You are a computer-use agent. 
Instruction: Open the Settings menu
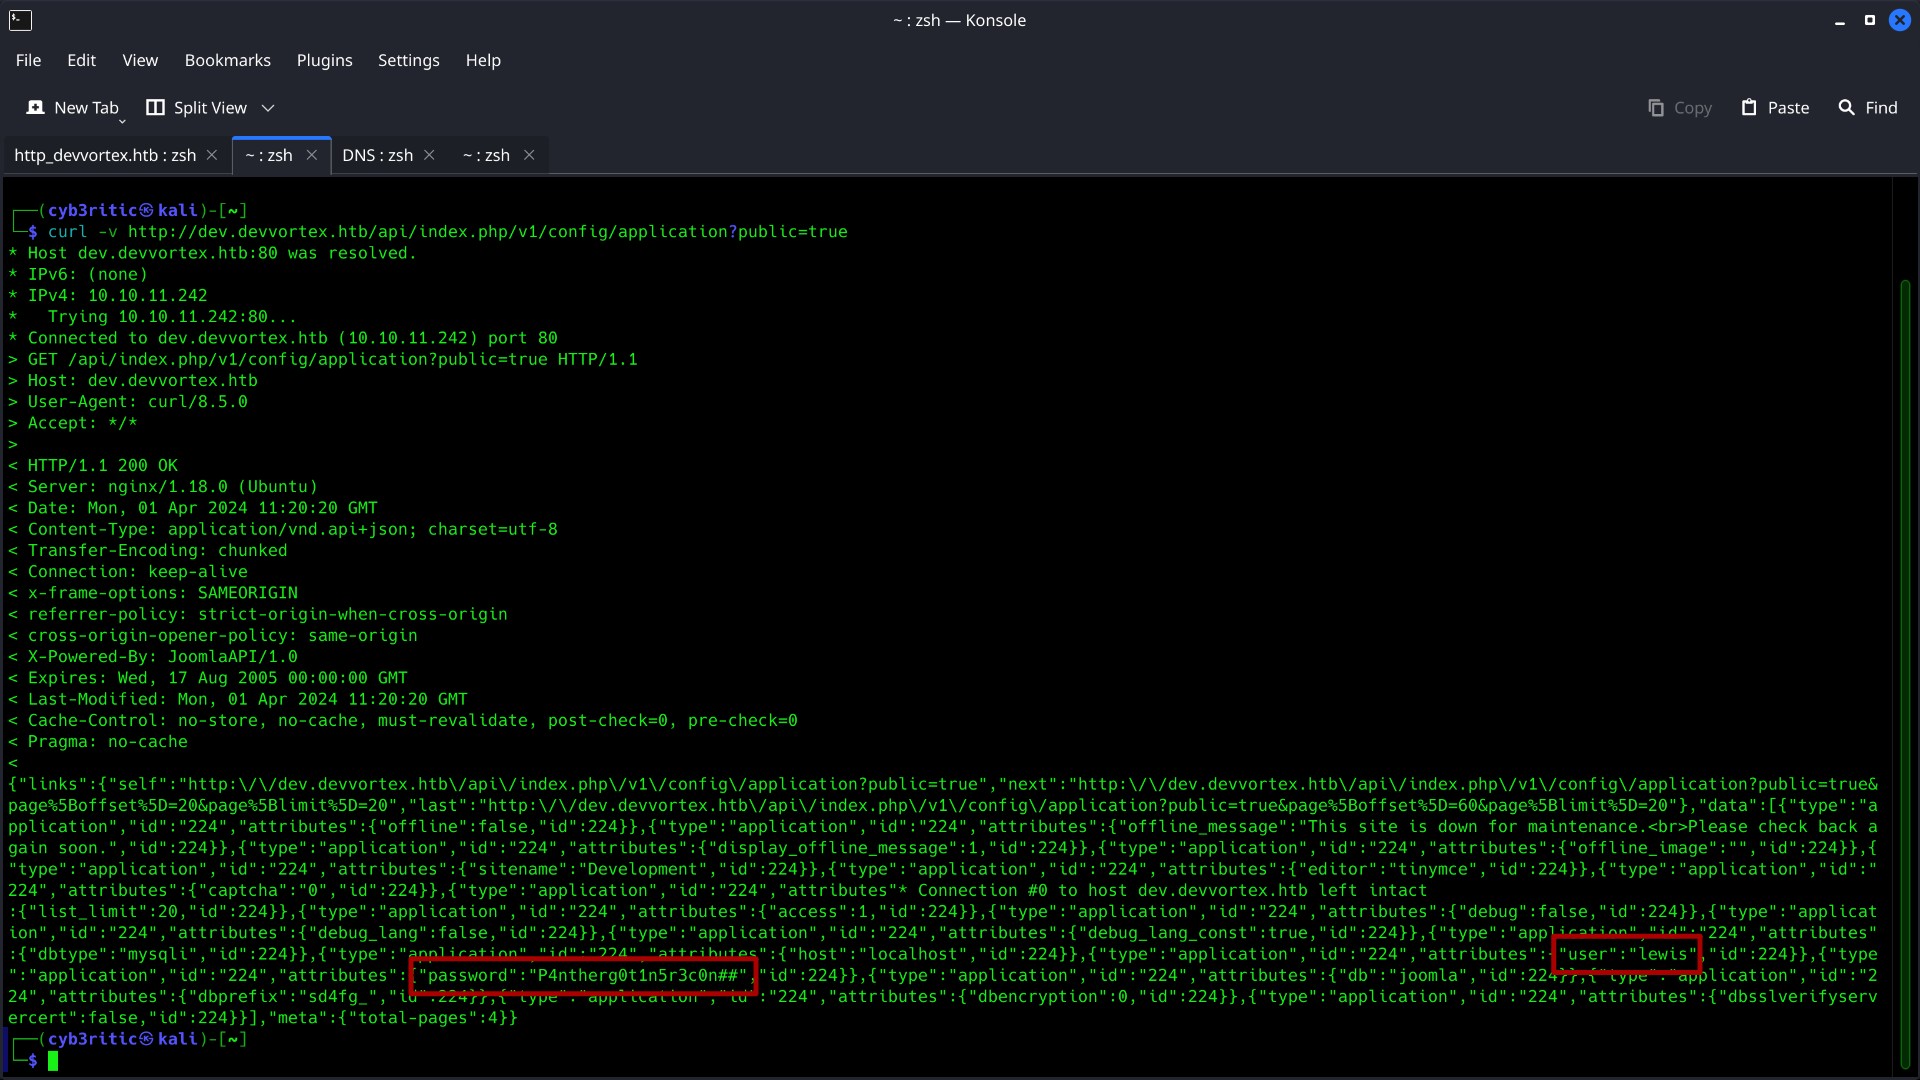pyautogui.click(x=408, y=60)
